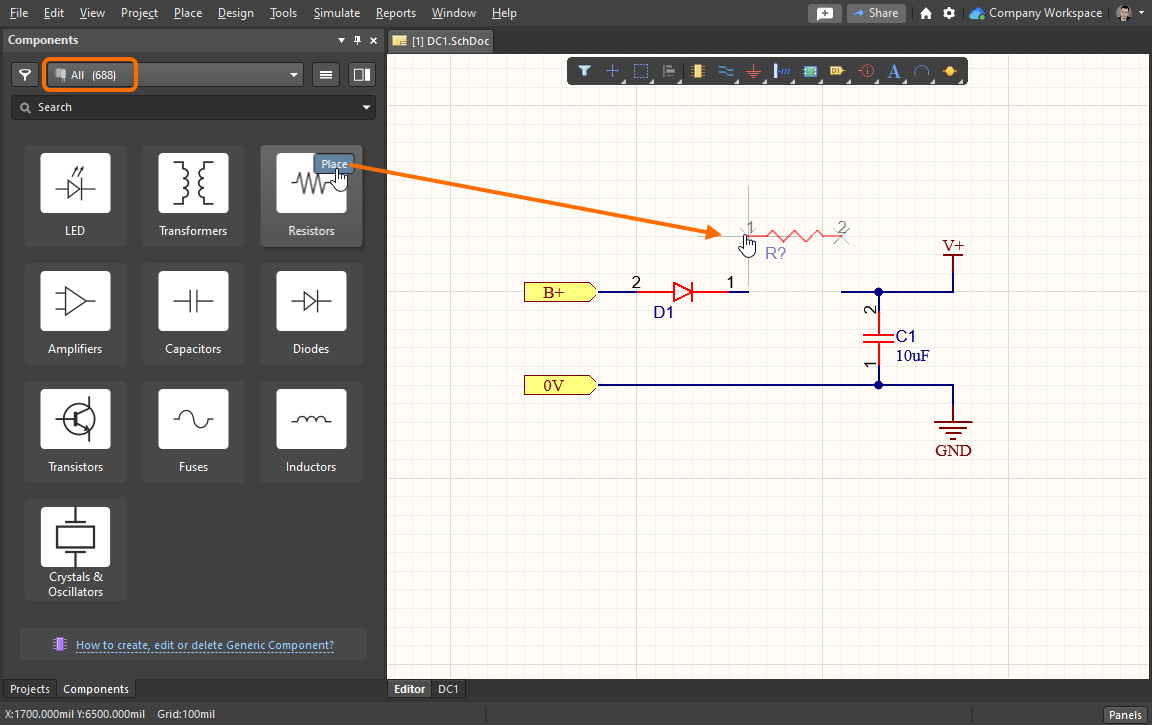The height and width of the screenshot is (725, 1152).
Task: Open the home page icon
Action: (926, 13)
